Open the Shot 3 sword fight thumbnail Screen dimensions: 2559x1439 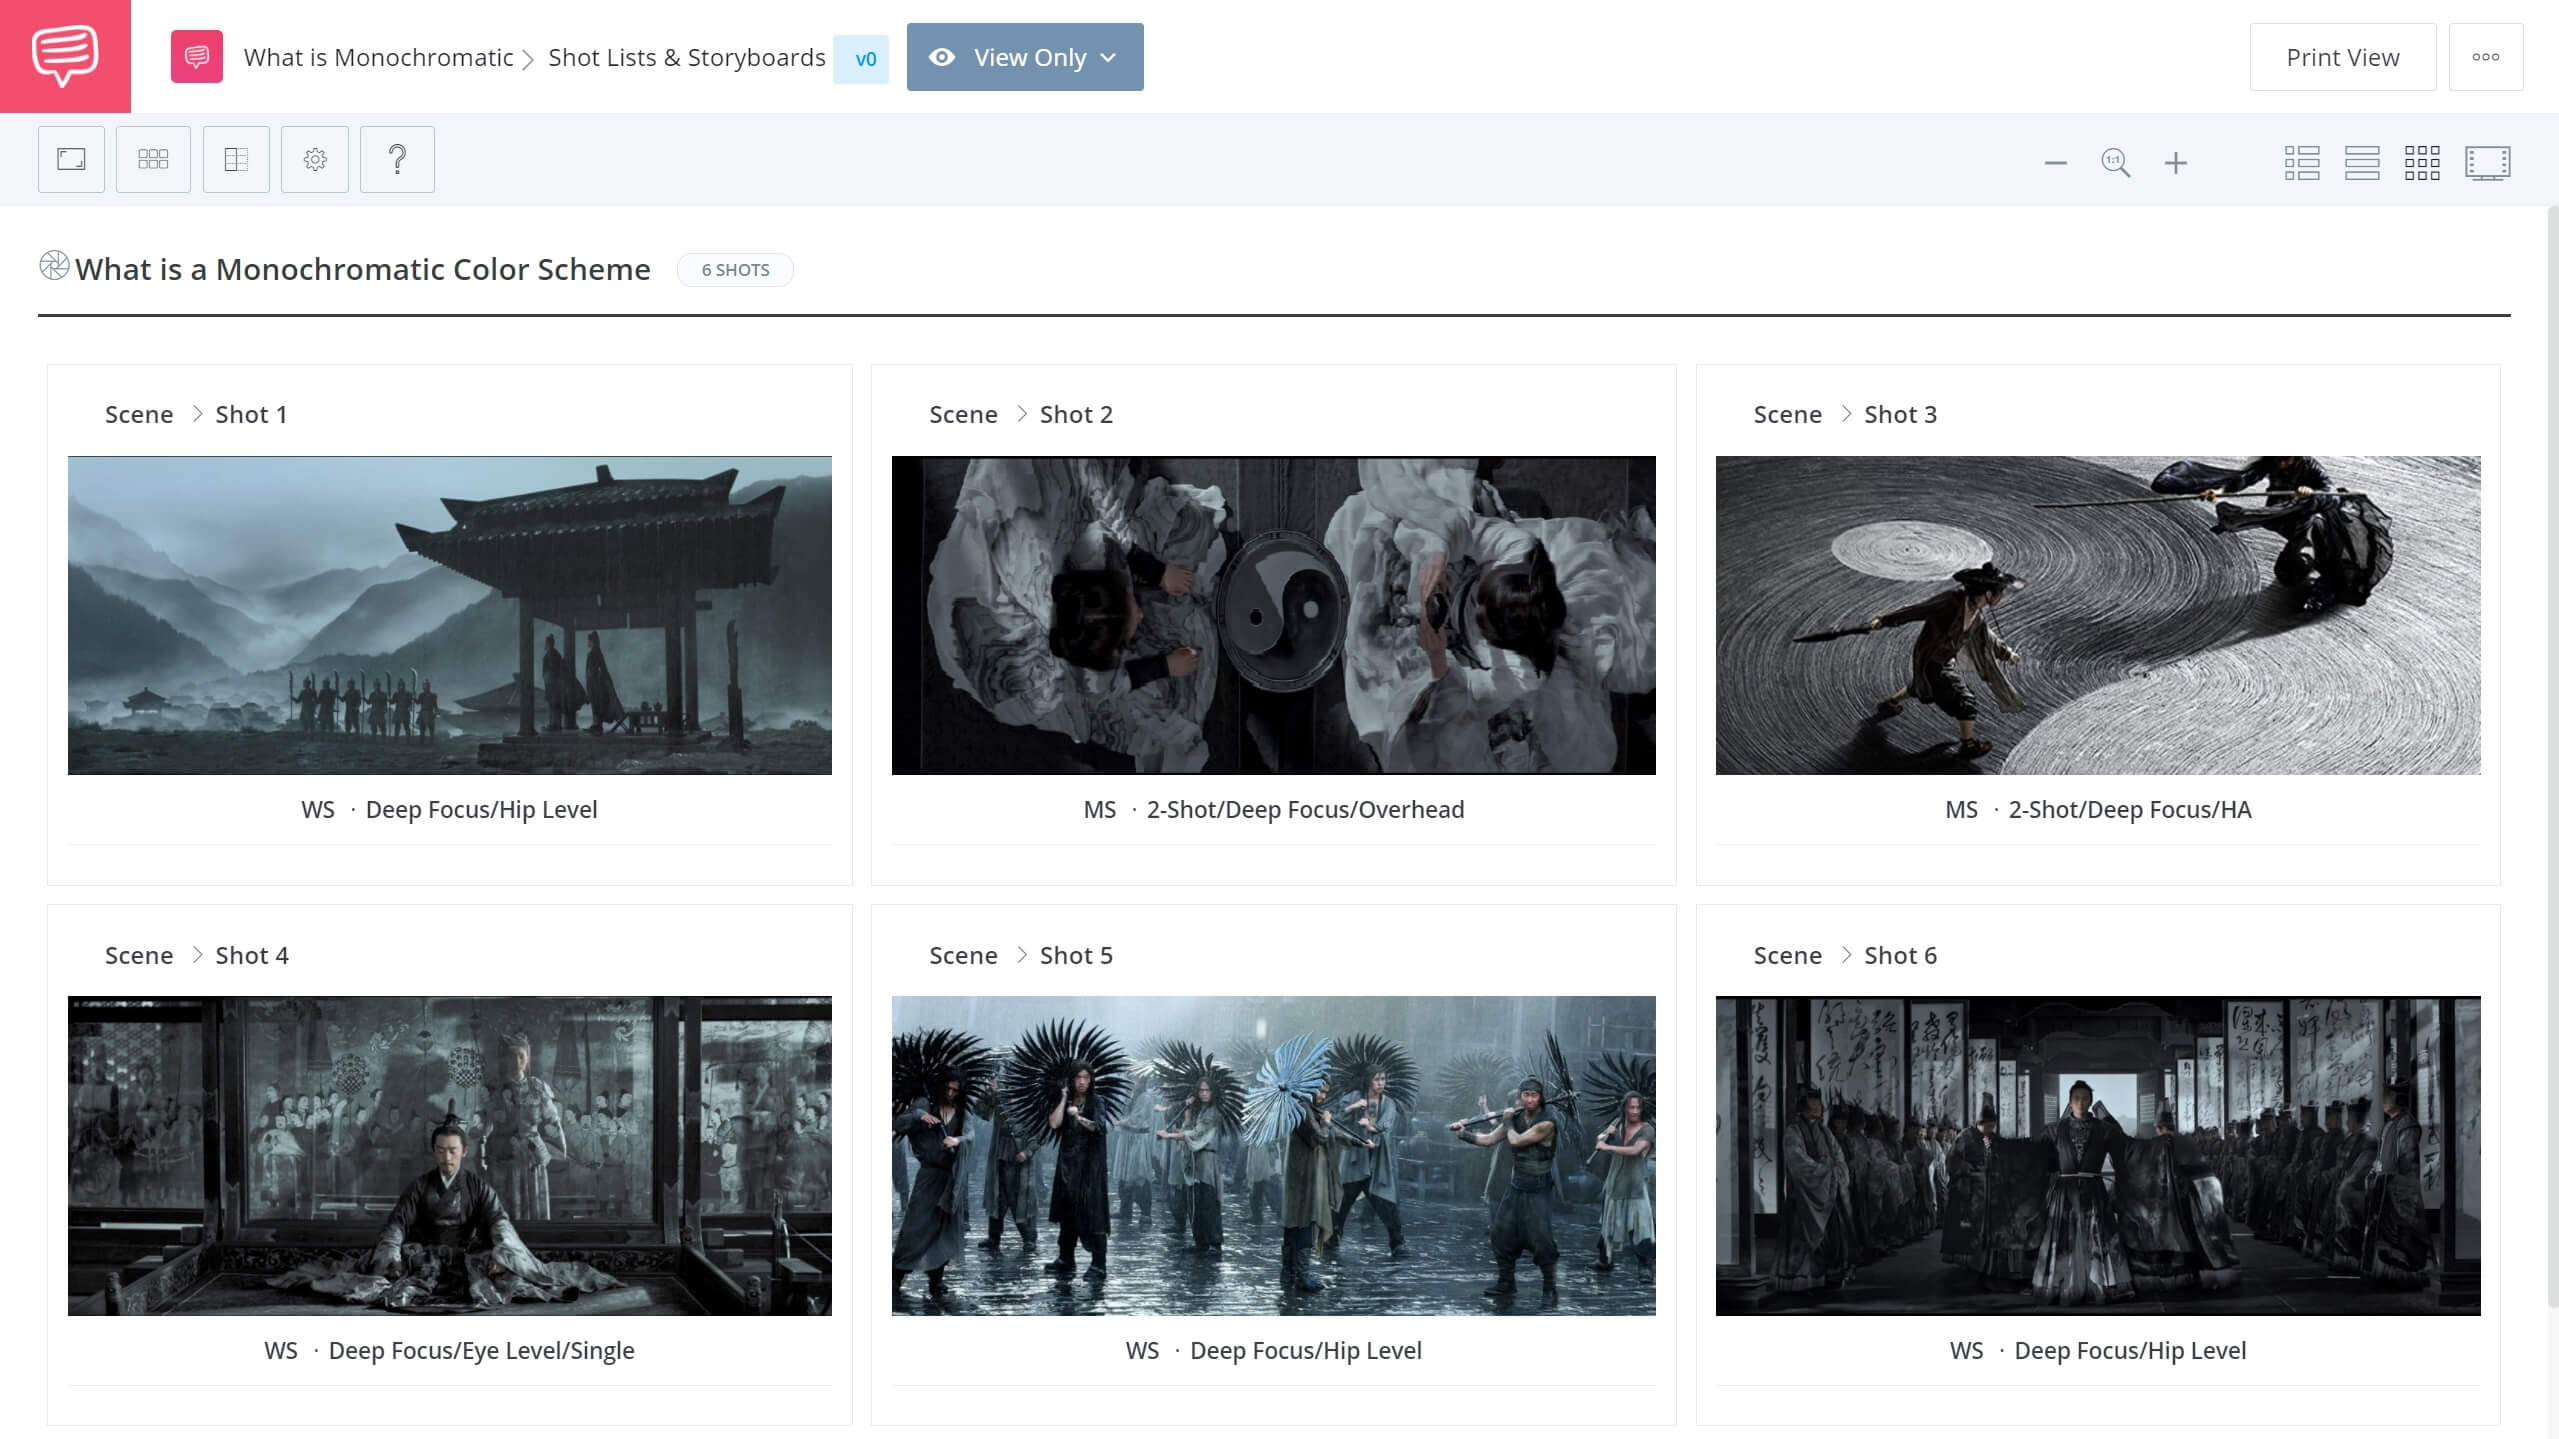(x=2098, y=615)
